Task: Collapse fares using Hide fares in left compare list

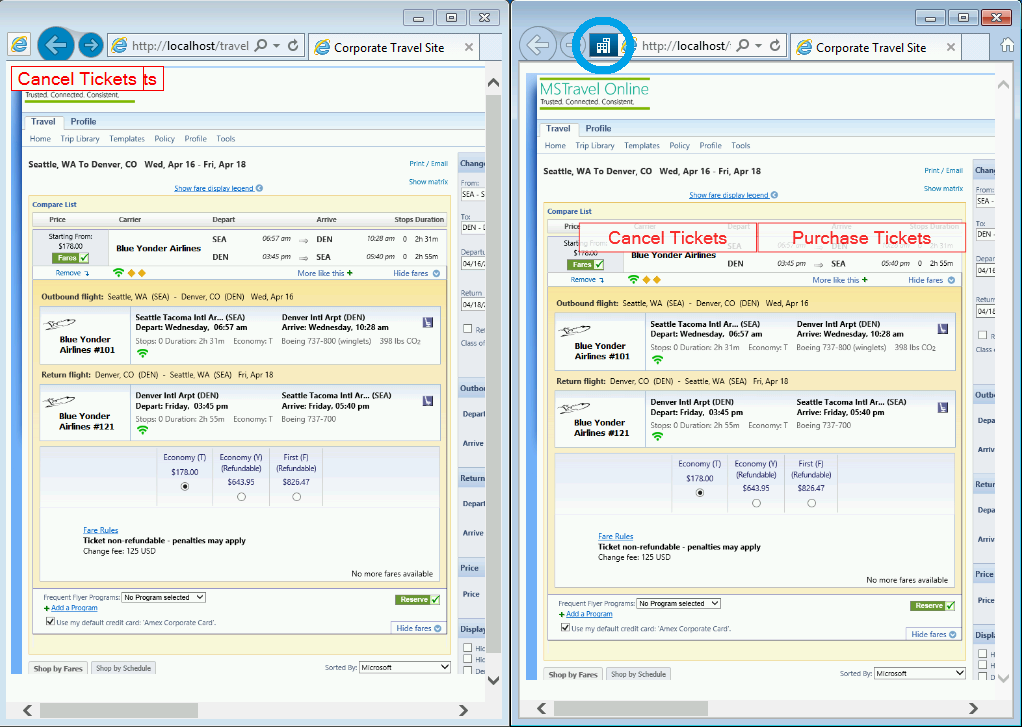Action: [x=416, y=272]
